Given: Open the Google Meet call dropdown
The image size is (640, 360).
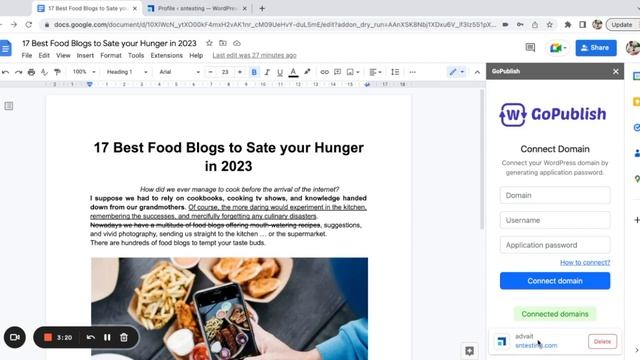Looking at the screenshot, I should point(558,48).
